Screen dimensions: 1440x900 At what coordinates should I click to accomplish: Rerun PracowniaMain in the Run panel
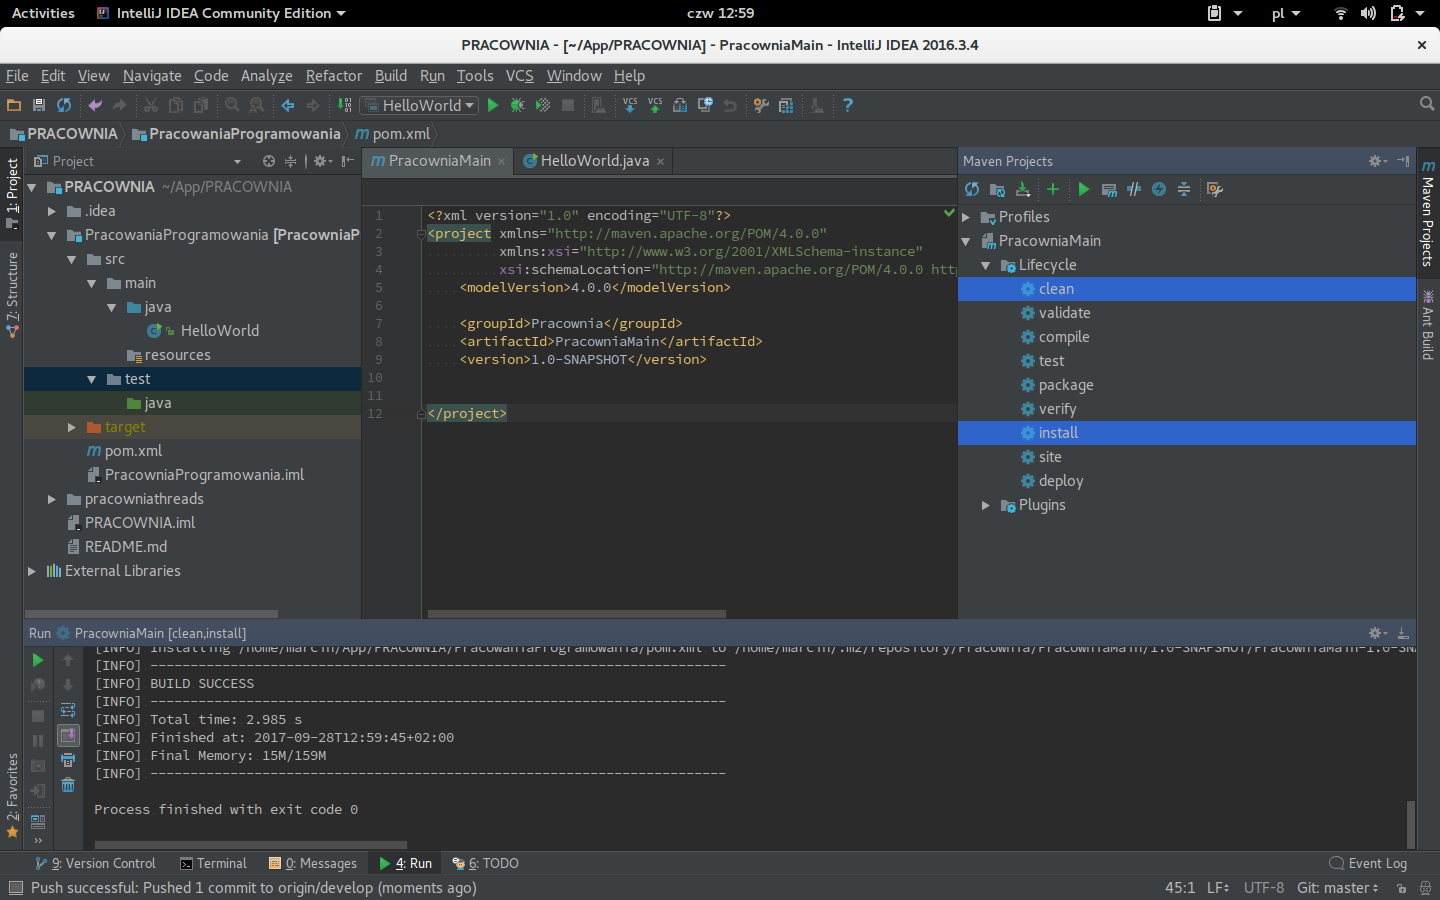point(38,660)
